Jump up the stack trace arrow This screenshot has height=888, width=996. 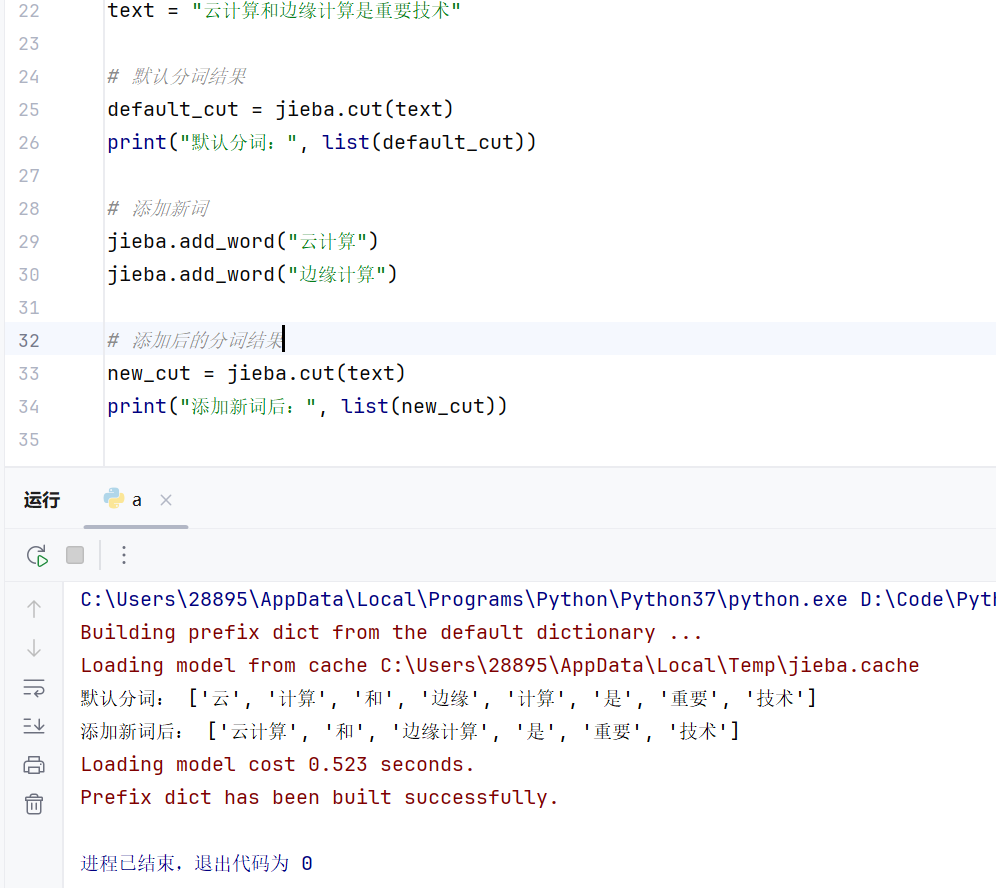point(34,610)
